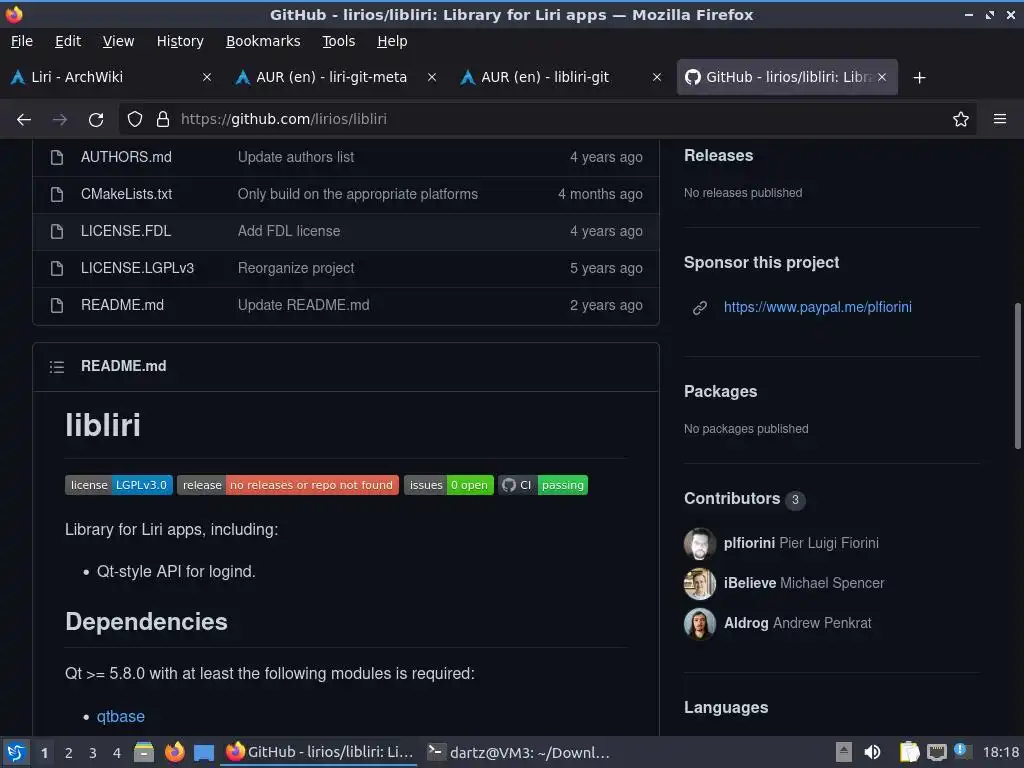Open the LICENSE.LGPLv3 file link

[x=137, y=268]
